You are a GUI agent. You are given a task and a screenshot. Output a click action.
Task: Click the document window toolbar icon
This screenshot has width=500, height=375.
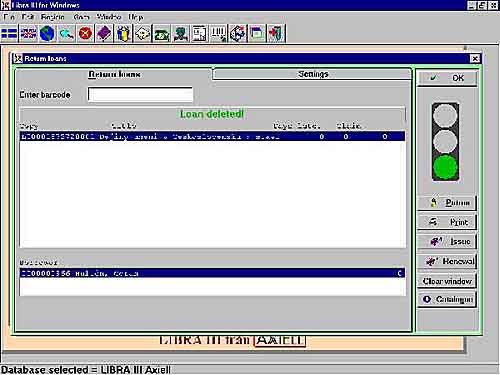point(199,34)
